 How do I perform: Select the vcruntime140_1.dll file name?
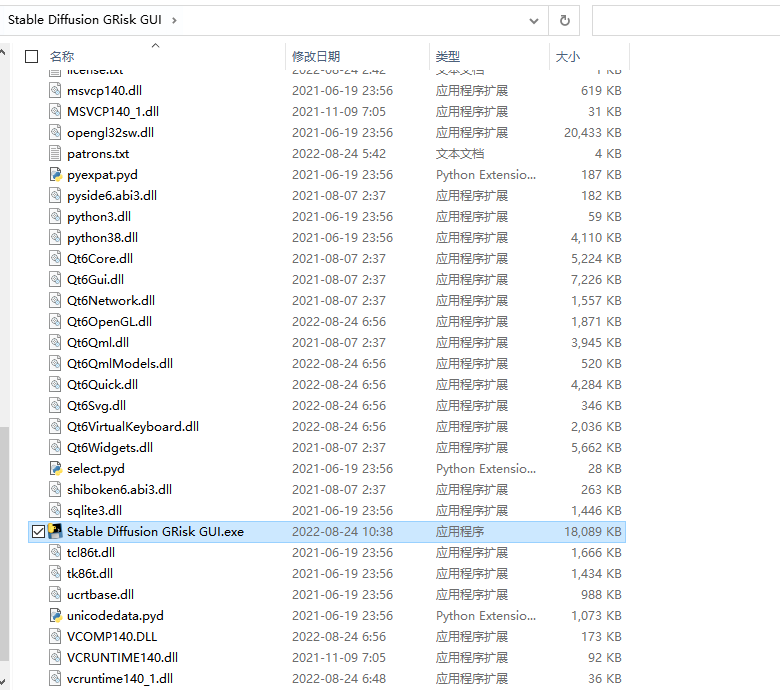120,679
